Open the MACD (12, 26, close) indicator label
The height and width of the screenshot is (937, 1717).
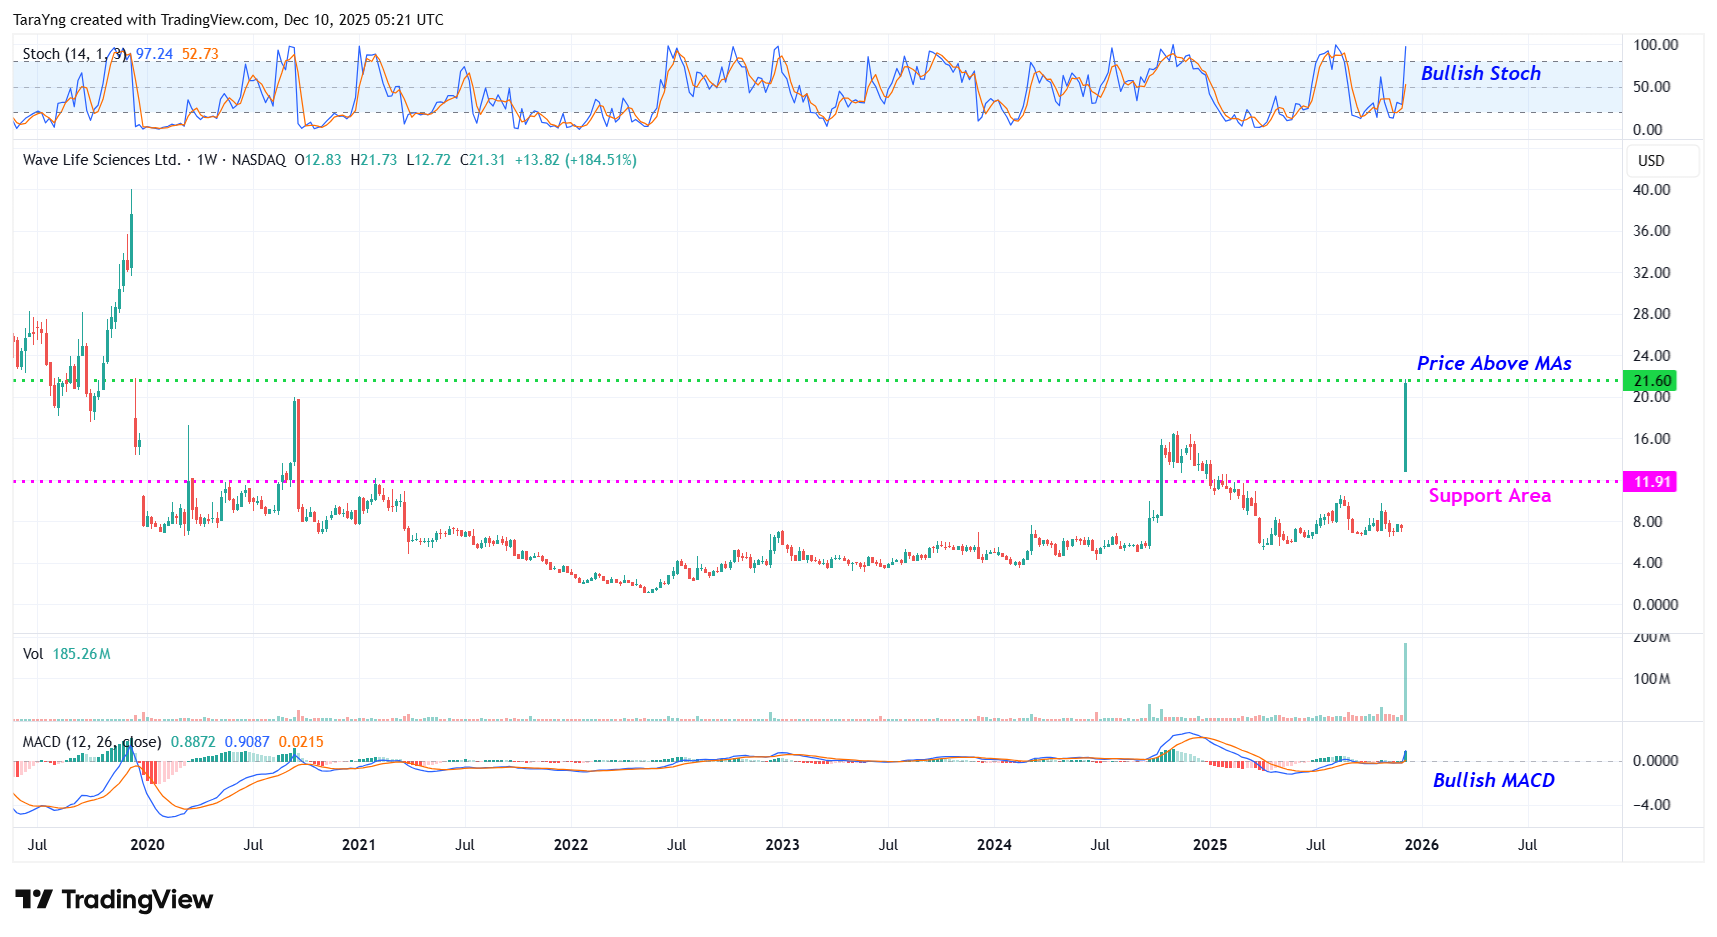[92, 742]
